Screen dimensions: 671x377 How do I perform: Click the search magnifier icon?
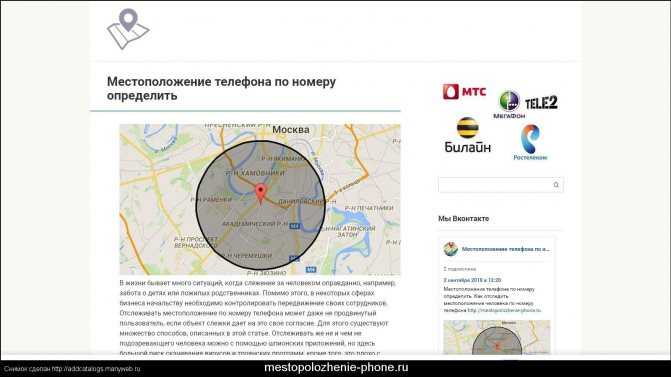point(556,185)
